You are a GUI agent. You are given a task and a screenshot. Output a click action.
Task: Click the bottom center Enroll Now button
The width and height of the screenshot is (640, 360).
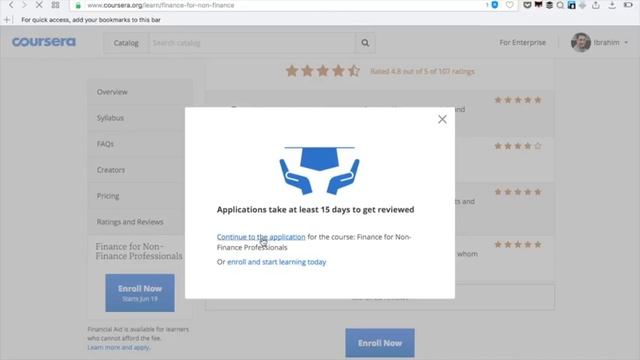380,343
